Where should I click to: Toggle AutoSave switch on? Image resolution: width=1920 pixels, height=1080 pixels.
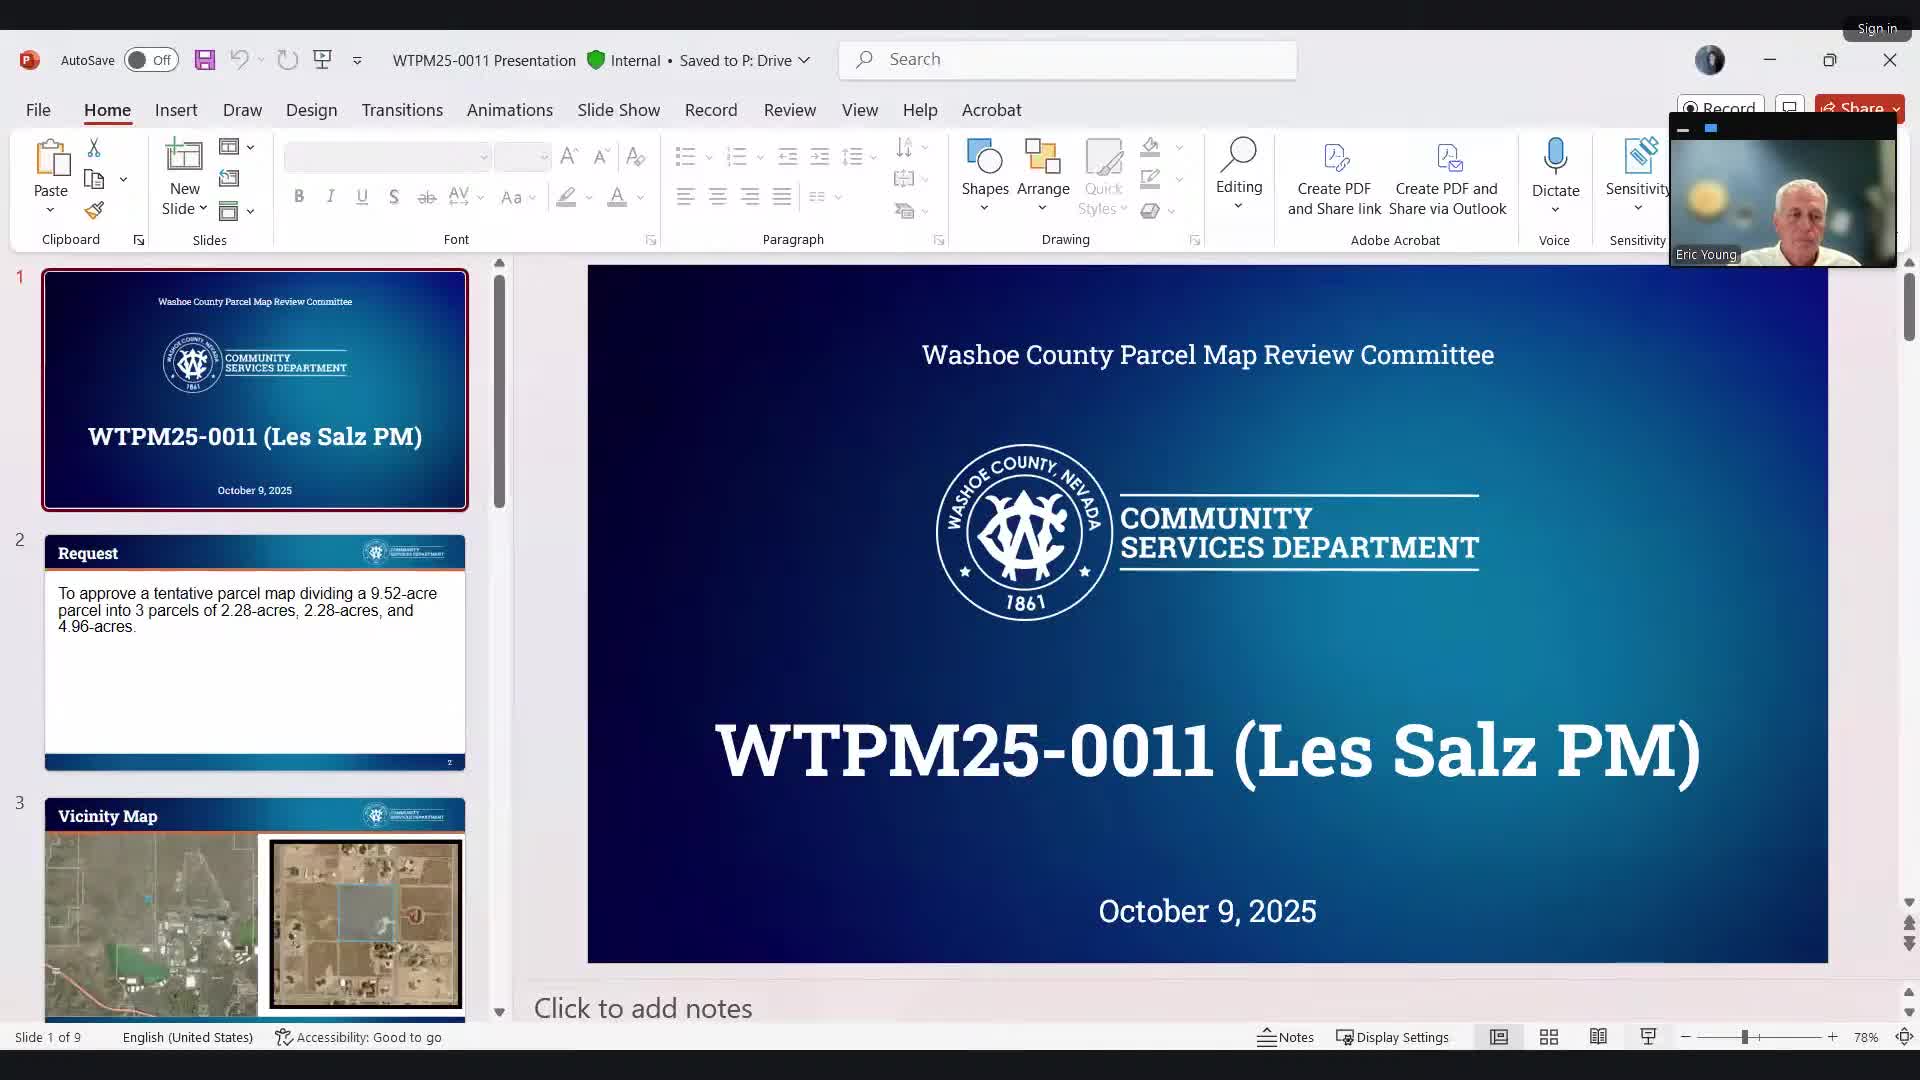pos(150,60)
